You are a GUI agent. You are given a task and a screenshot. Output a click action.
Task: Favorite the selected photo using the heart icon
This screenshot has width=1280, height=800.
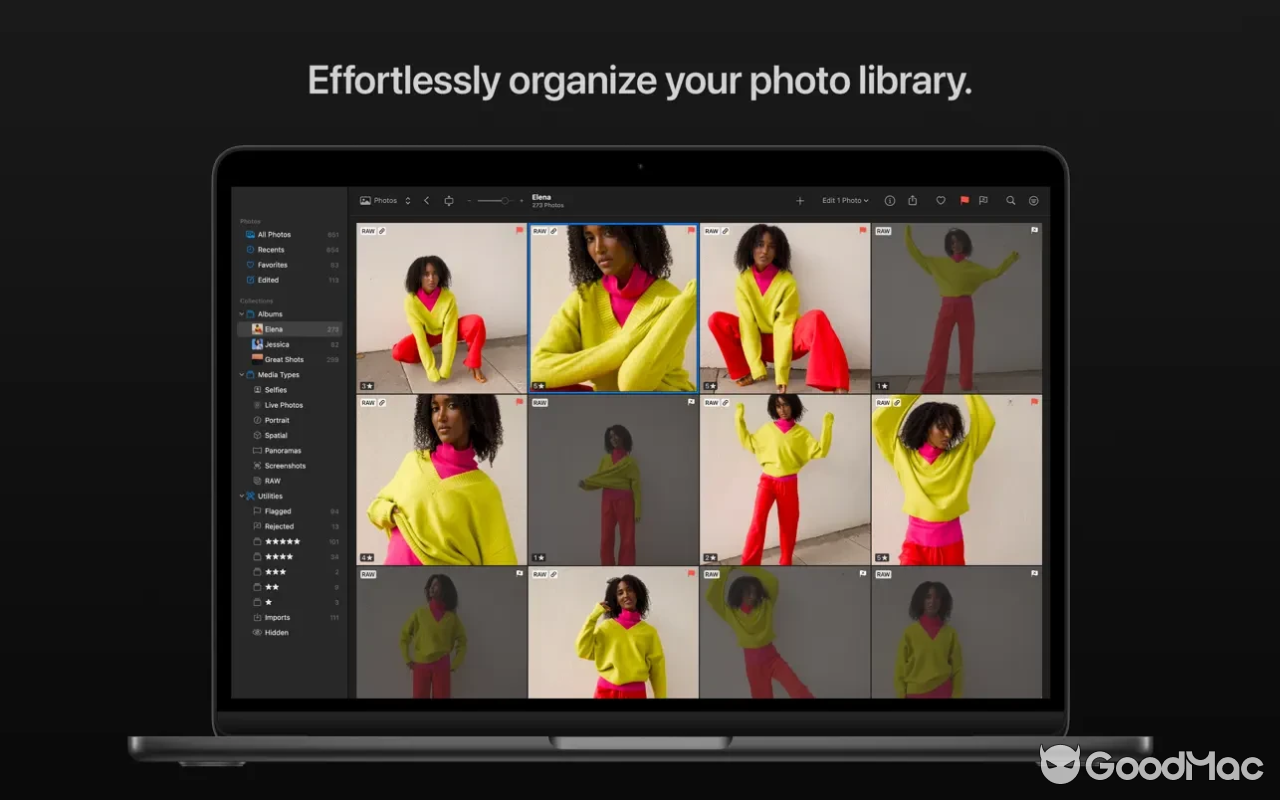tap(940, 200)
